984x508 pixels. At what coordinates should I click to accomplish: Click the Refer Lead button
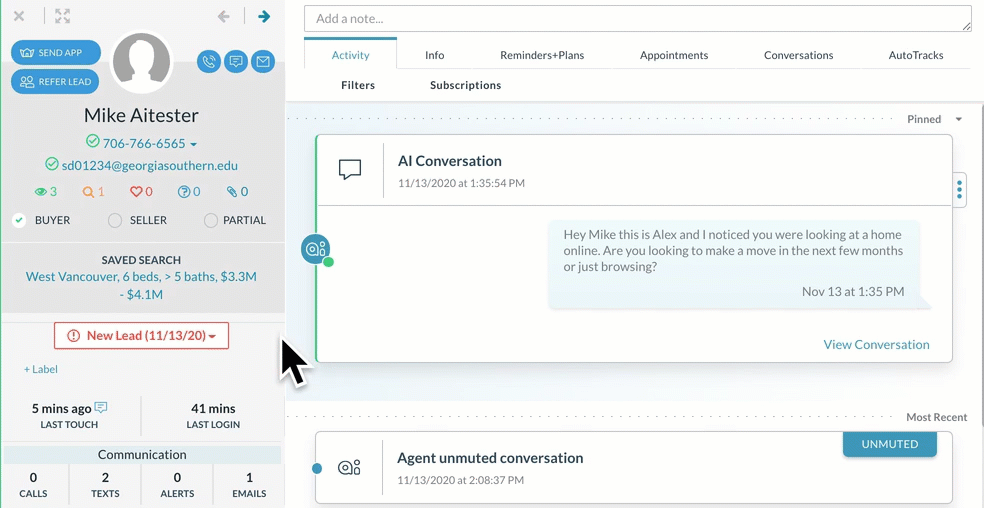(x=56, y=82)
